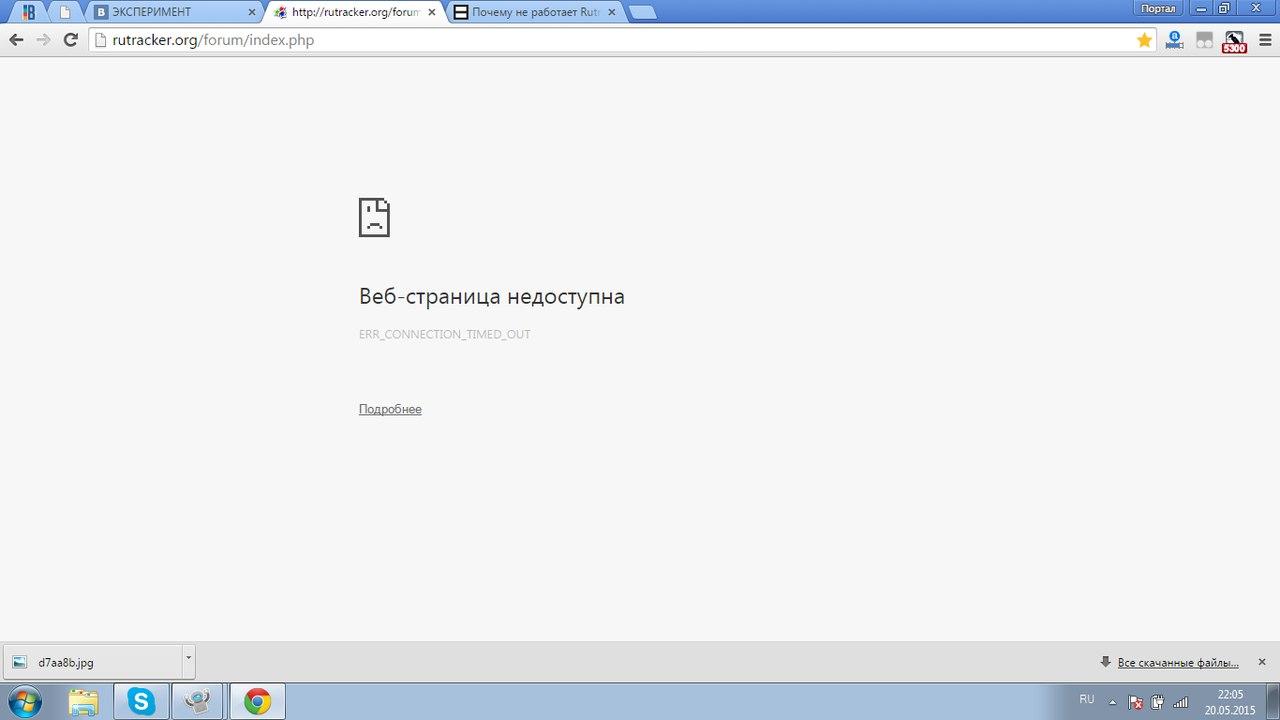Click the Подробнее link

pos(390,409)
